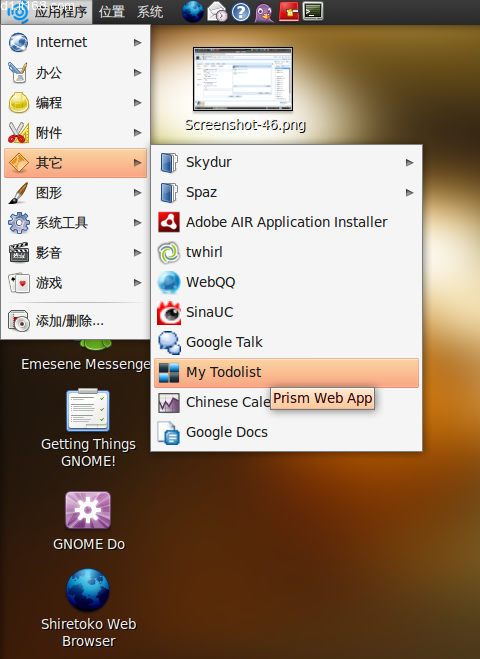Click the red lock panel launcher icon
Image resolution: width=480 pixels, height=659 pixels.
pos(289,11)
